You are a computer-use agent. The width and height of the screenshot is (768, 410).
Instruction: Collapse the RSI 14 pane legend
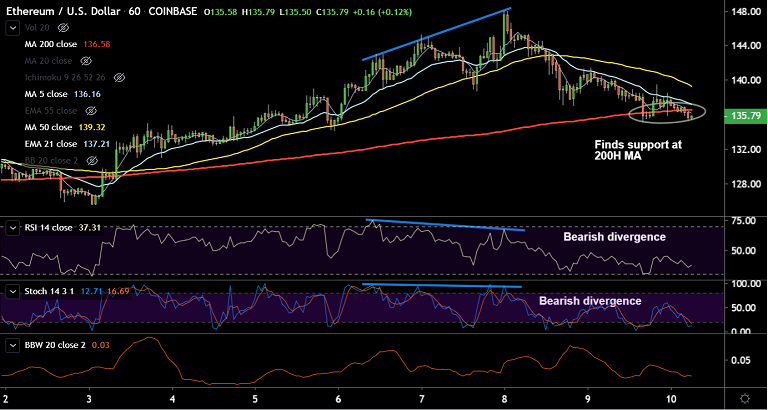pos(13,228)
